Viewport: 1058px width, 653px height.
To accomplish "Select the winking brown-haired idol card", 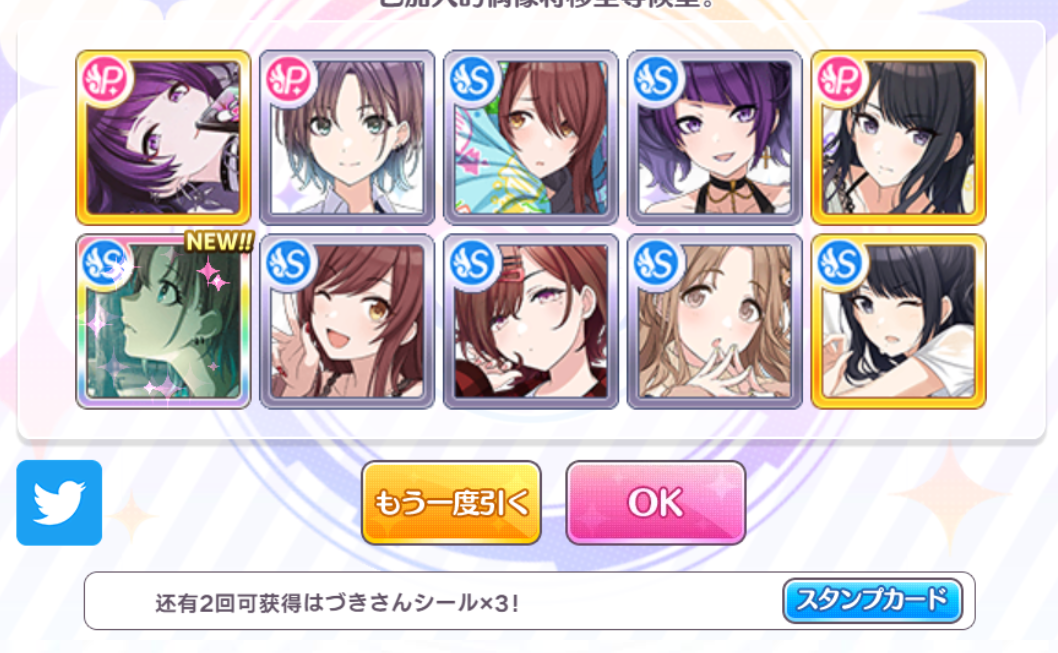I will click(x=347, y=321).
